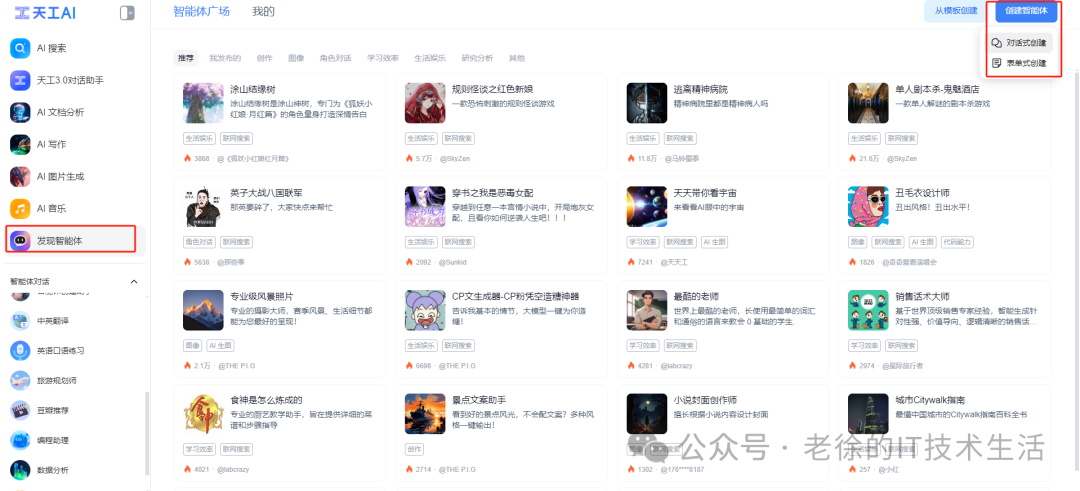
Task: Select 发现智能体 robot icon in sidebar
Action: click(20, 240)
